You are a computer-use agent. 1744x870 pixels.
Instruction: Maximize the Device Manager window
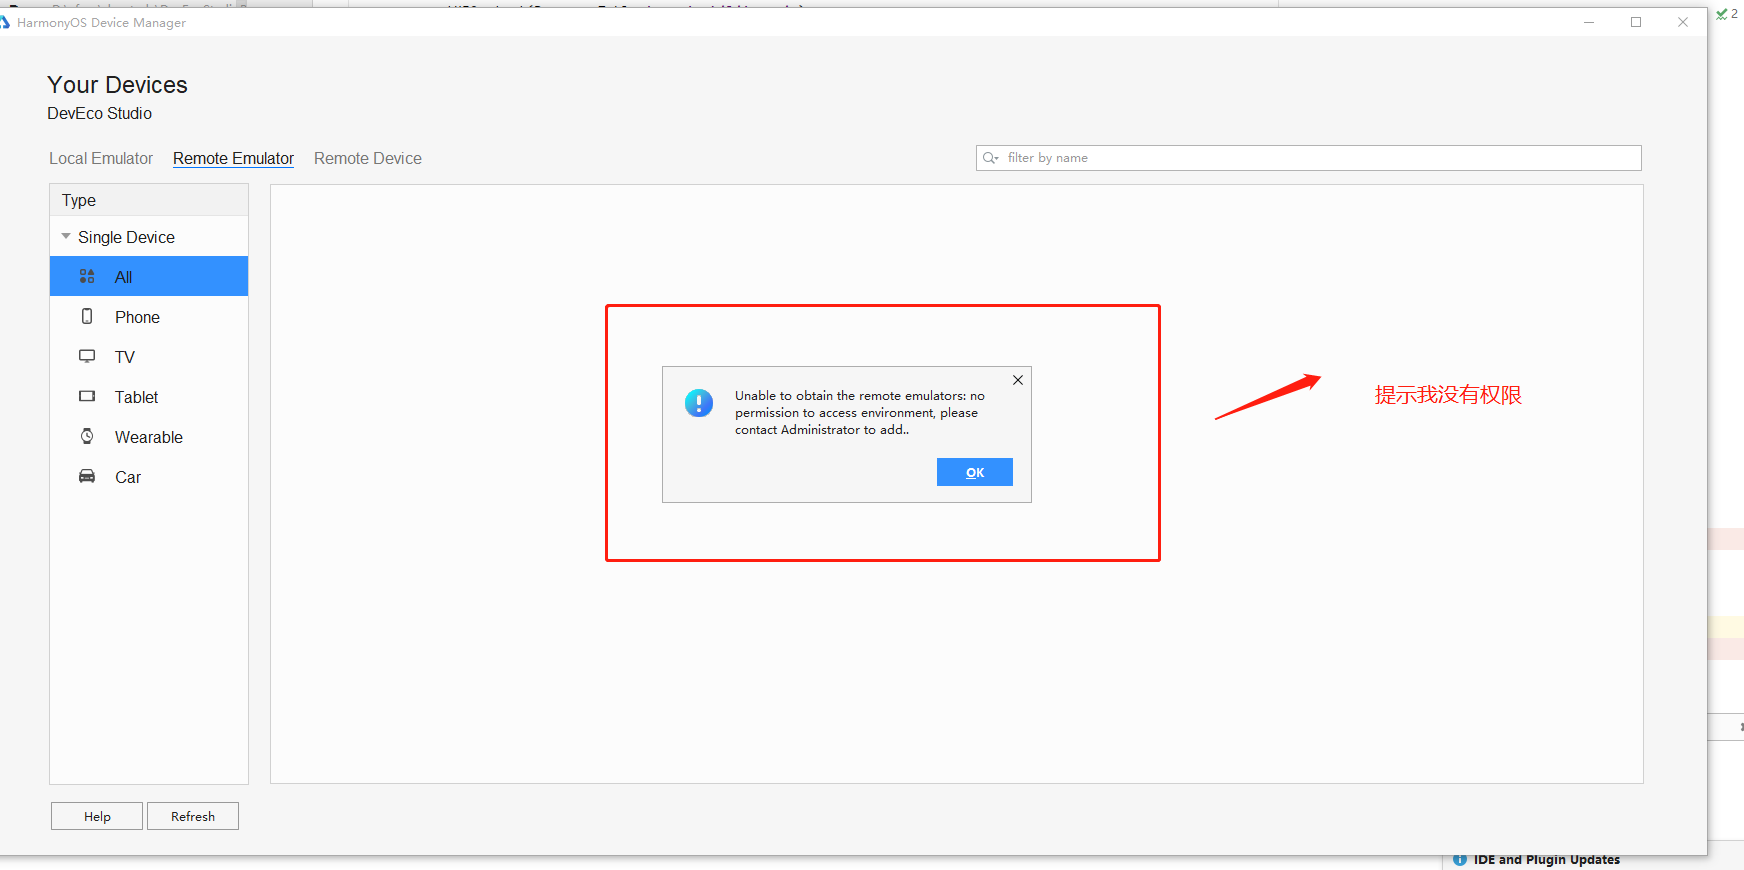(1636, 22)
